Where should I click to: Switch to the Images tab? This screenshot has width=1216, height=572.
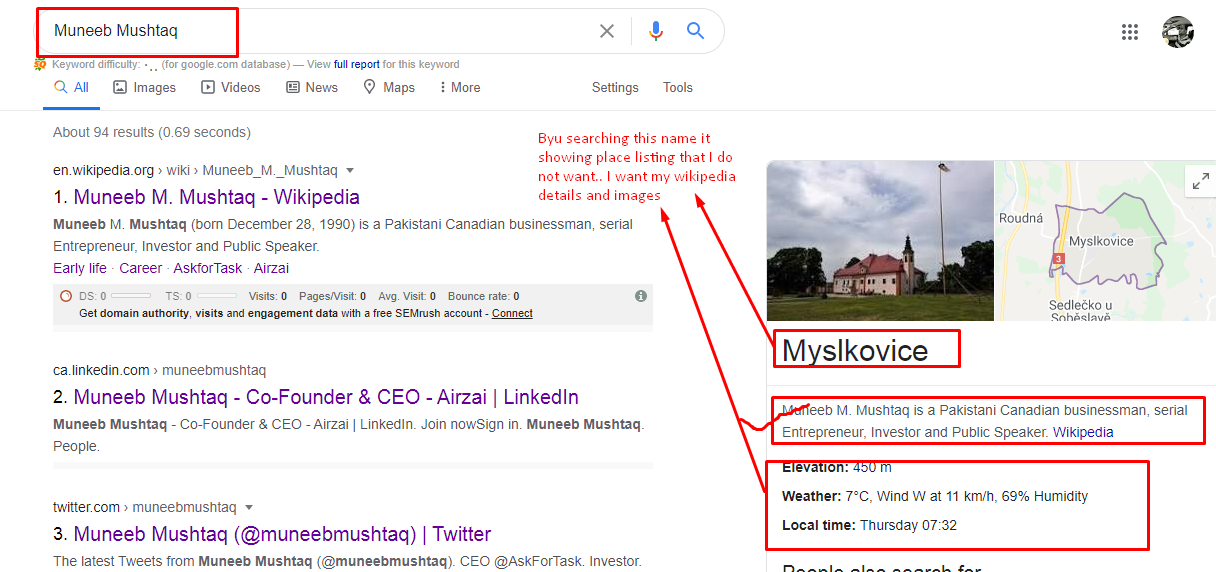[x=144, y=87]
